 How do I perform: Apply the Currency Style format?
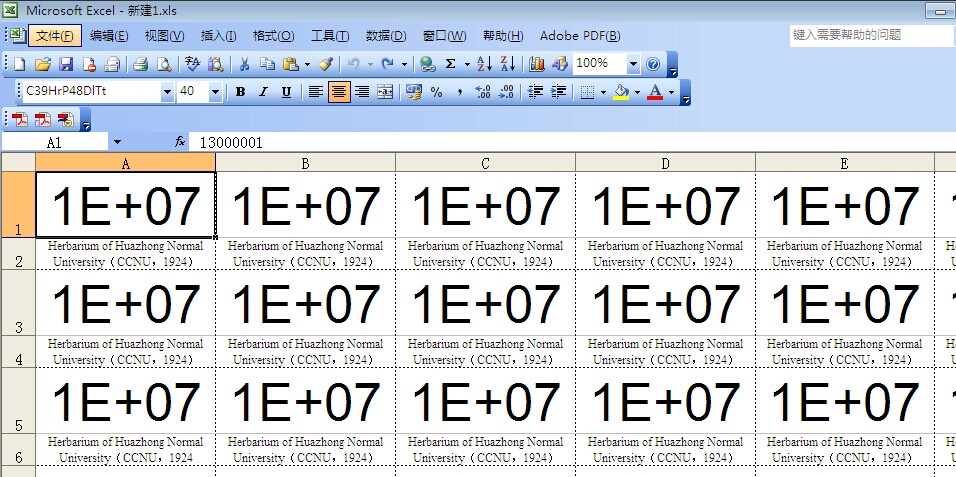[x=414, y=92]
